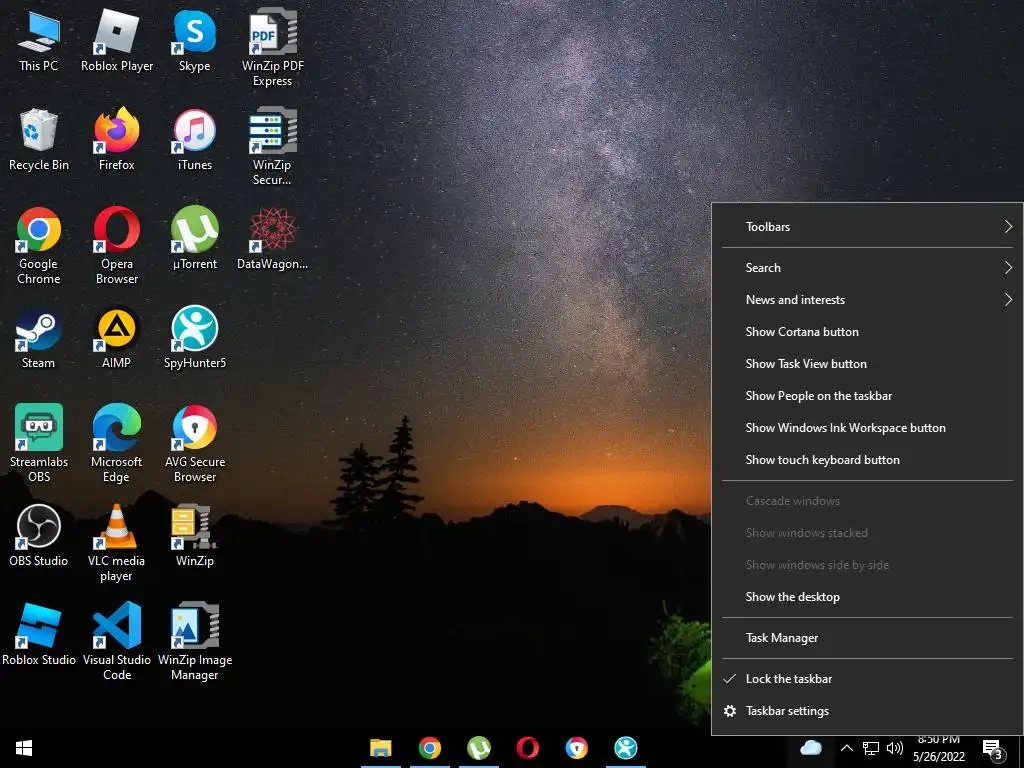Select the OBS Studio desktop shortcut

(x=39, y=536)
